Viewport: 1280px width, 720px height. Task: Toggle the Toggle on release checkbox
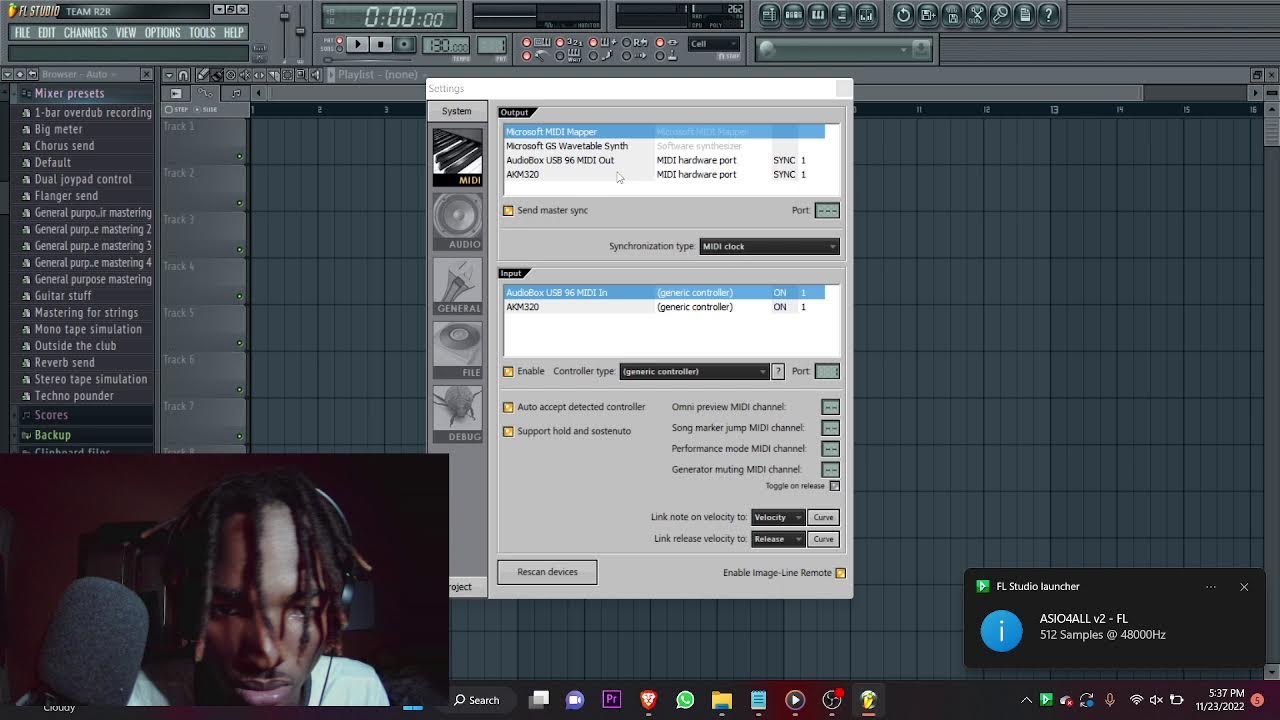tap(834, 486)
